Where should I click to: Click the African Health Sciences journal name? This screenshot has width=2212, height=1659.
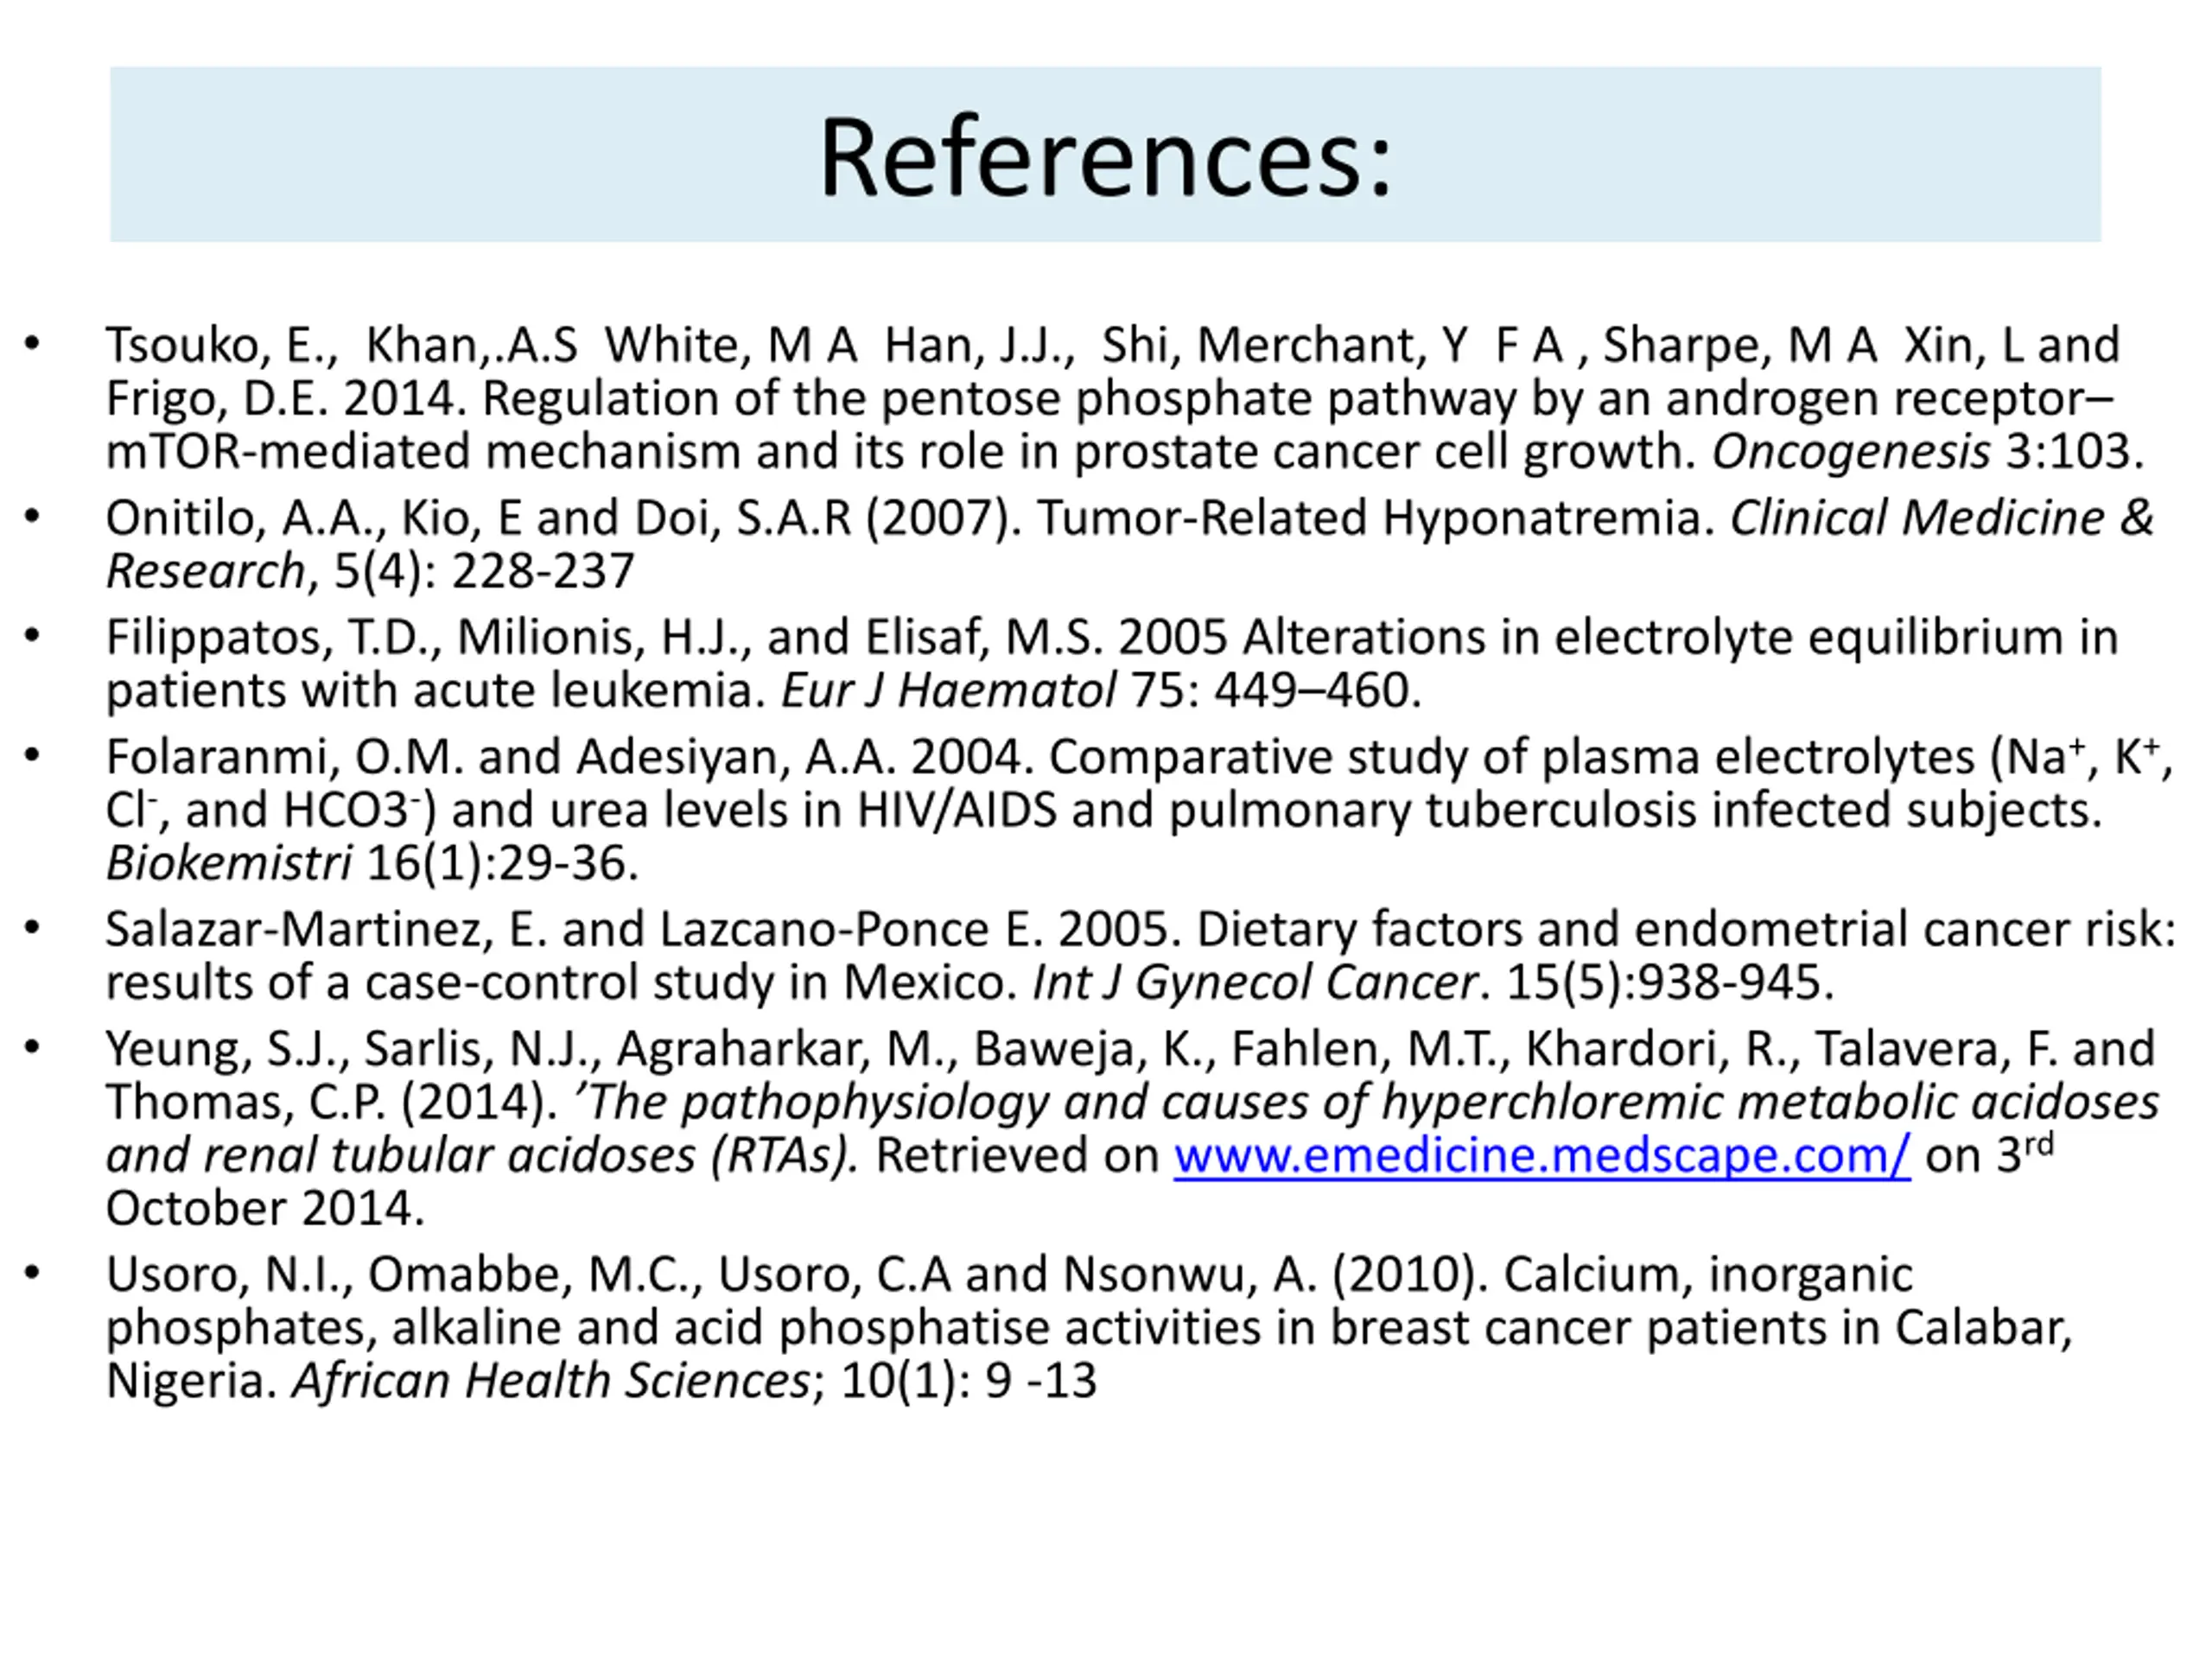click(551, 1381)
